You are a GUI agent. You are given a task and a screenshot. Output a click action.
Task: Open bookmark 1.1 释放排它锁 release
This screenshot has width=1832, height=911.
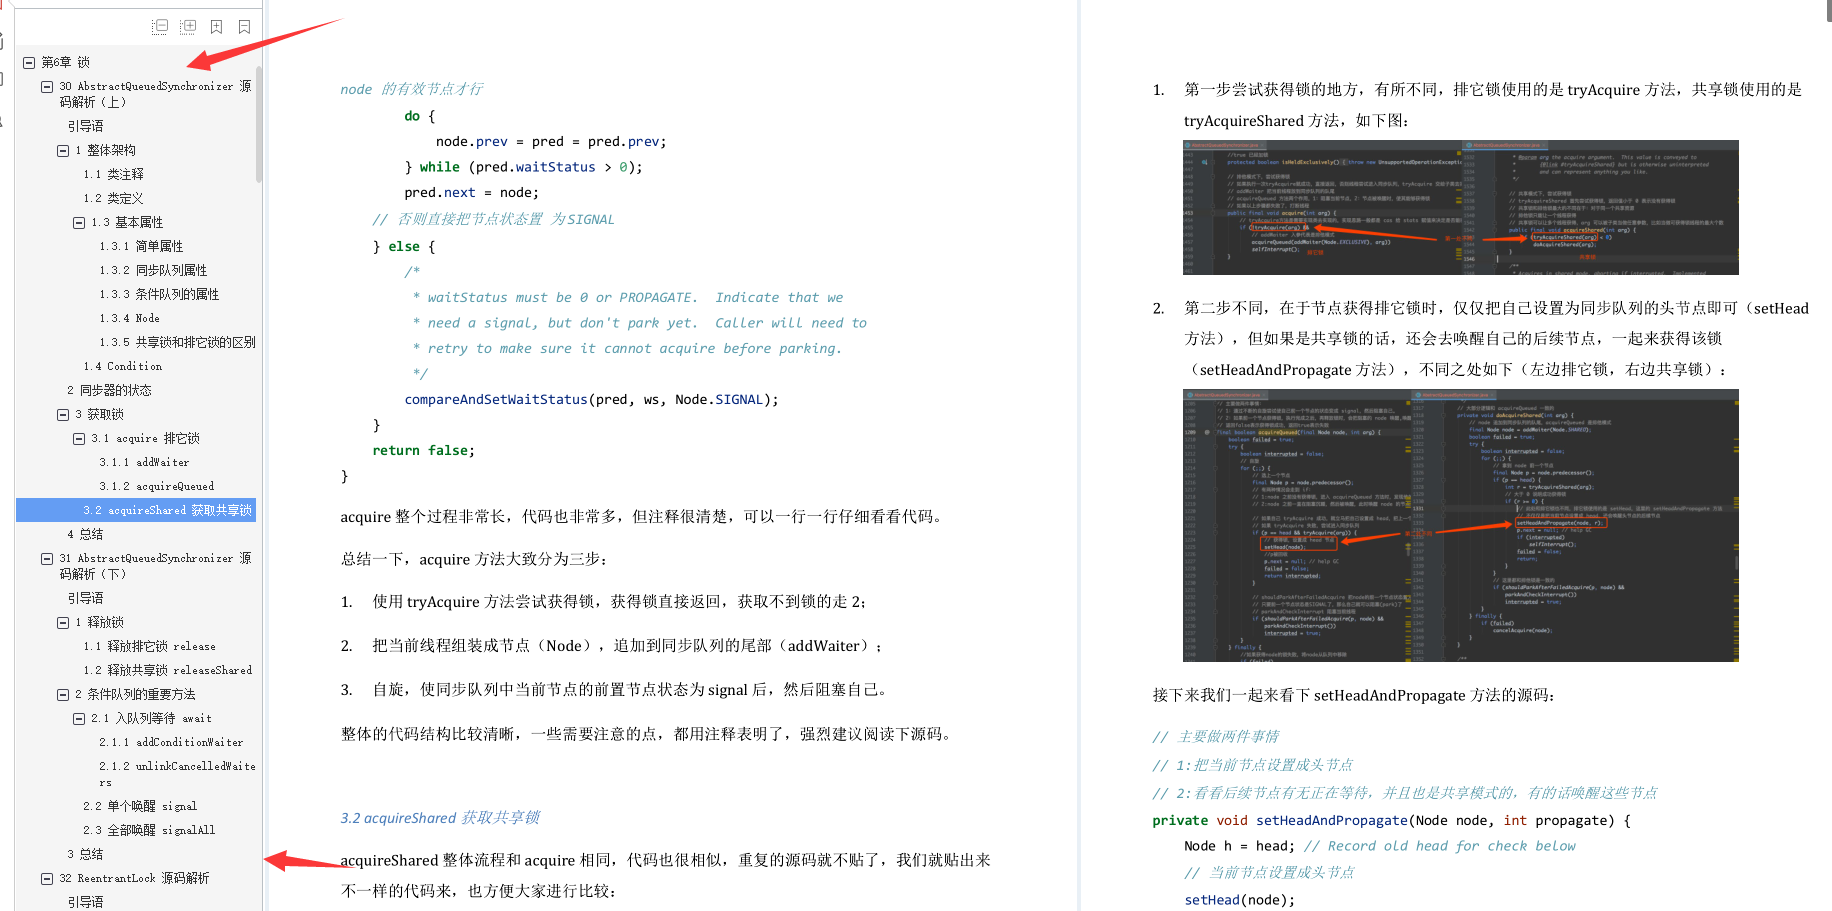click(149, 646)
